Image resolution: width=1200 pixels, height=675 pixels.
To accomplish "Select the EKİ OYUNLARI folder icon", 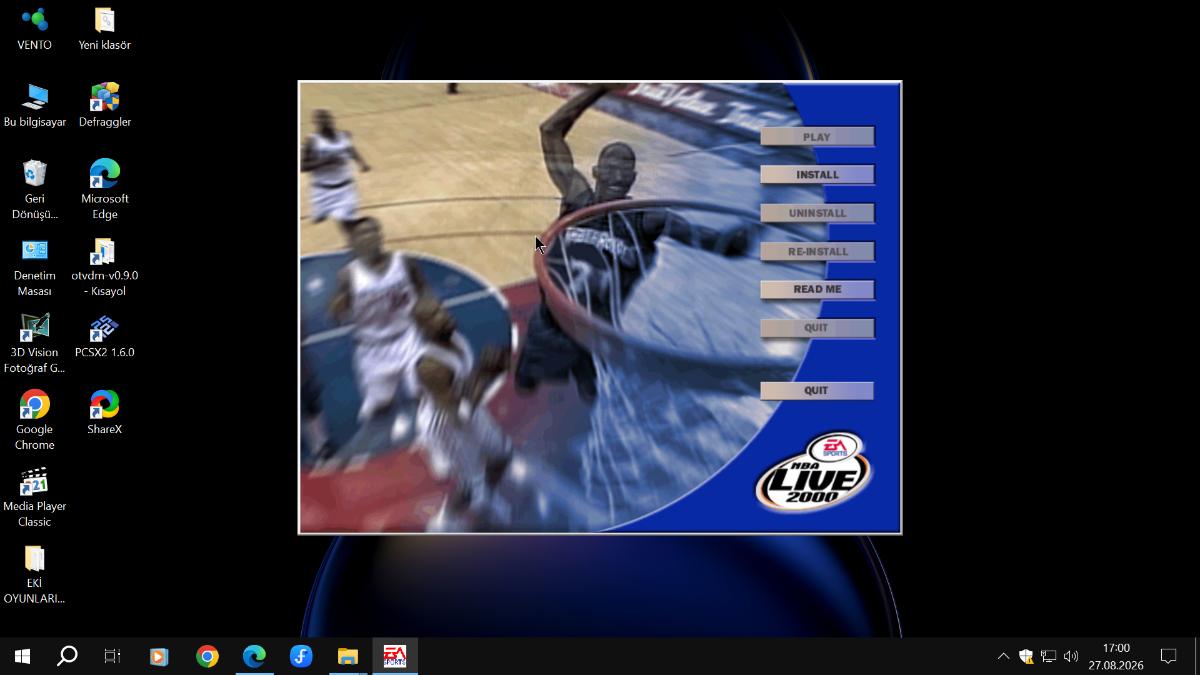I will pos(34,575).
